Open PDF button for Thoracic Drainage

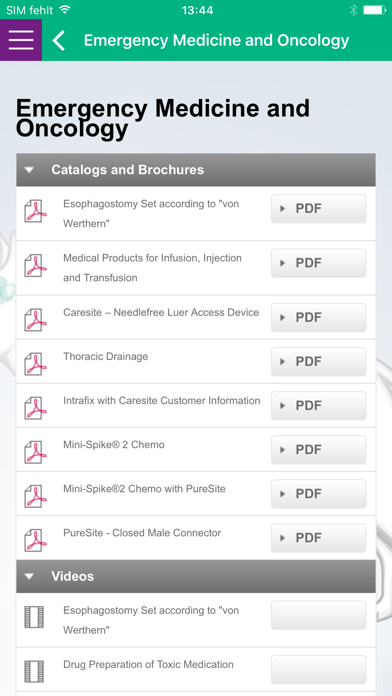(x=318, y=362)
